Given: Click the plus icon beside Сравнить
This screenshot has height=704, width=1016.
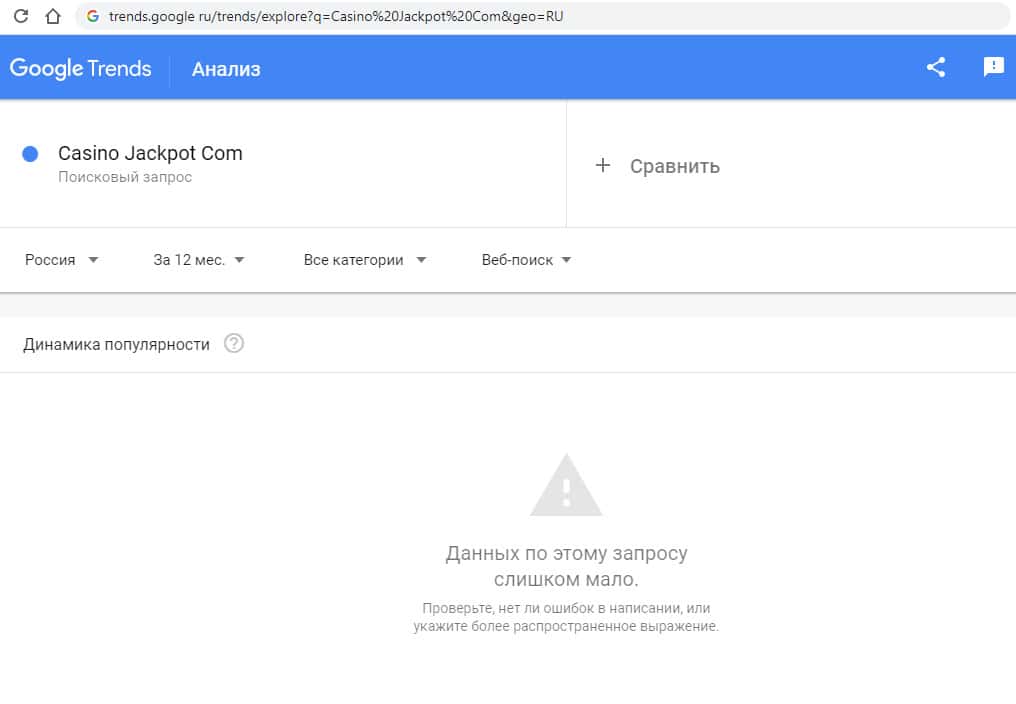Looking at the screenshot, I should pyautogui.click(x=602, y=166).
